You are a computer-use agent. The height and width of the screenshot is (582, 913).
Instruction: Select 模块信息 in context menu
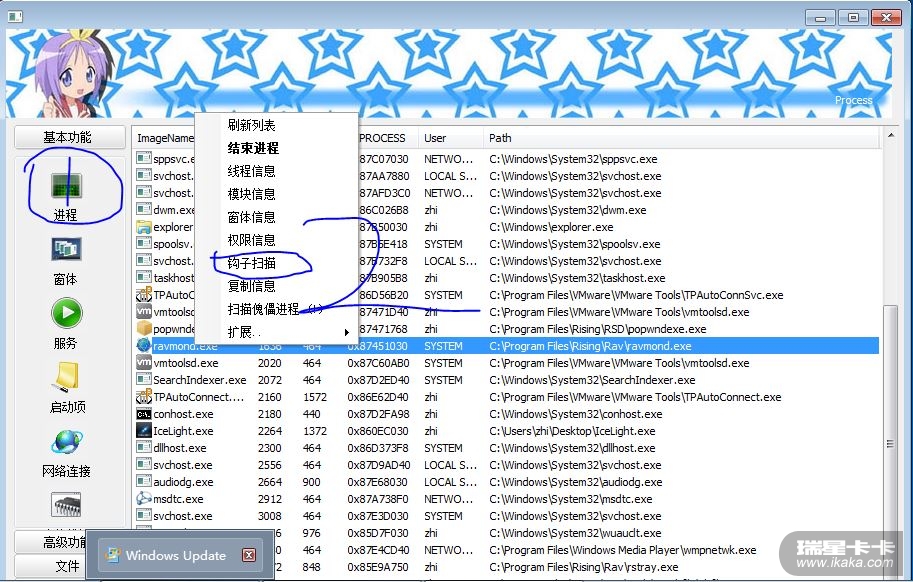click(x=251, y=194)
